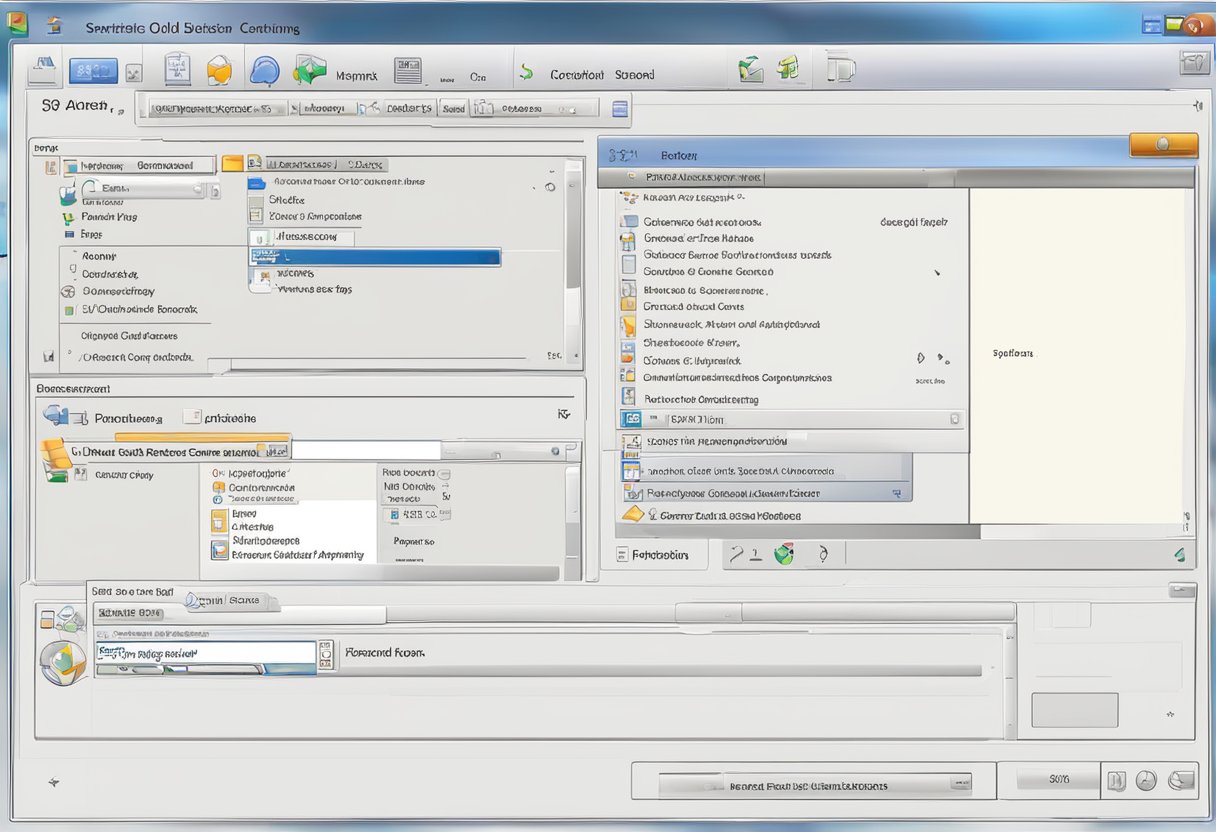The height and width of the screenshot is (832, 1216).
Task: Click inside the search input field
Action: click(200, 654)
